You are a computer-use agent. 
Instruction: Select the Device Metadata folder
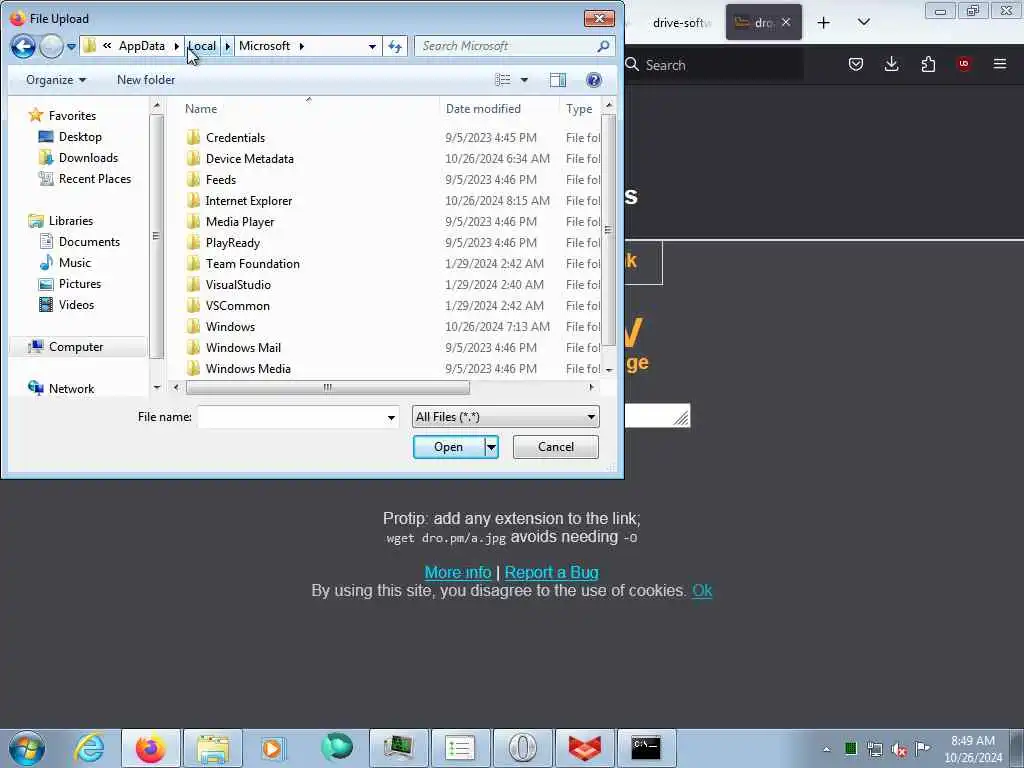(x=249, y=159)
